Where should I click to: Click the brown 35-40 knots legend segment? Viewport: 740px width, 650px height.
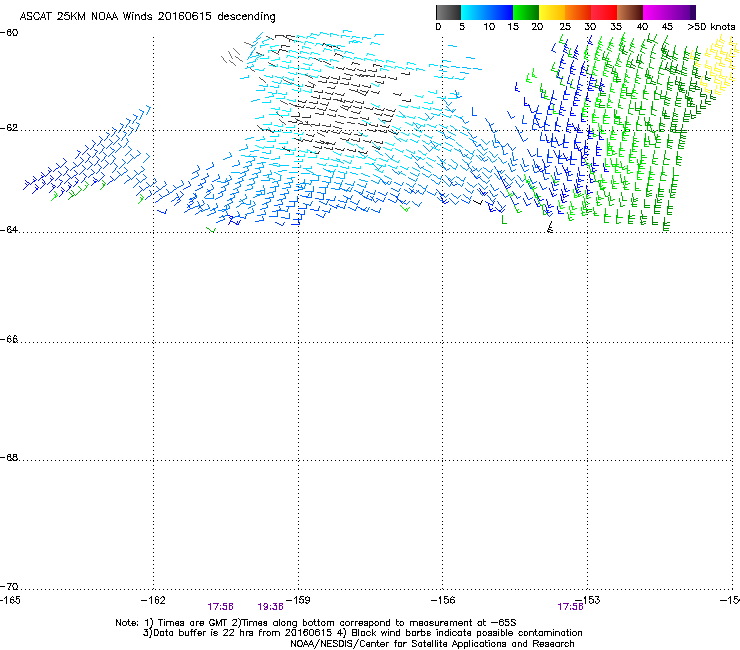(x=630, y=12)
